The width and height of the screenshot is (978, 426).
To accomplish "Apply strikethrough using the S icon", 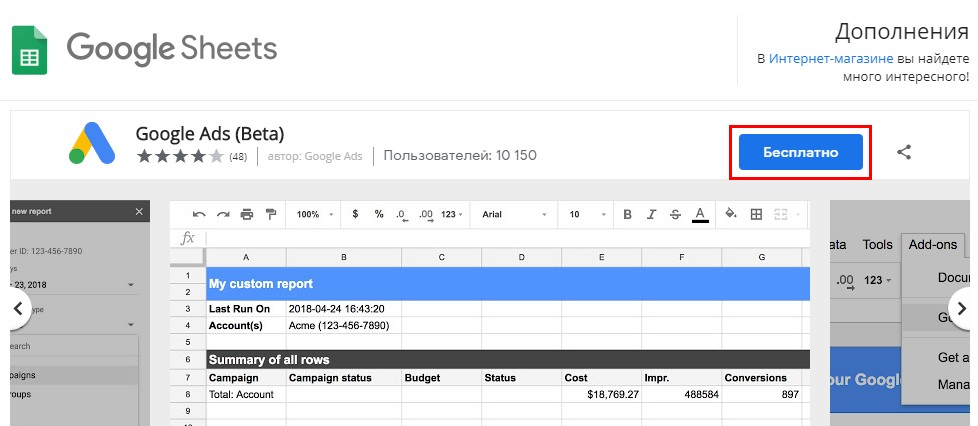I will (x=675, y=214).
